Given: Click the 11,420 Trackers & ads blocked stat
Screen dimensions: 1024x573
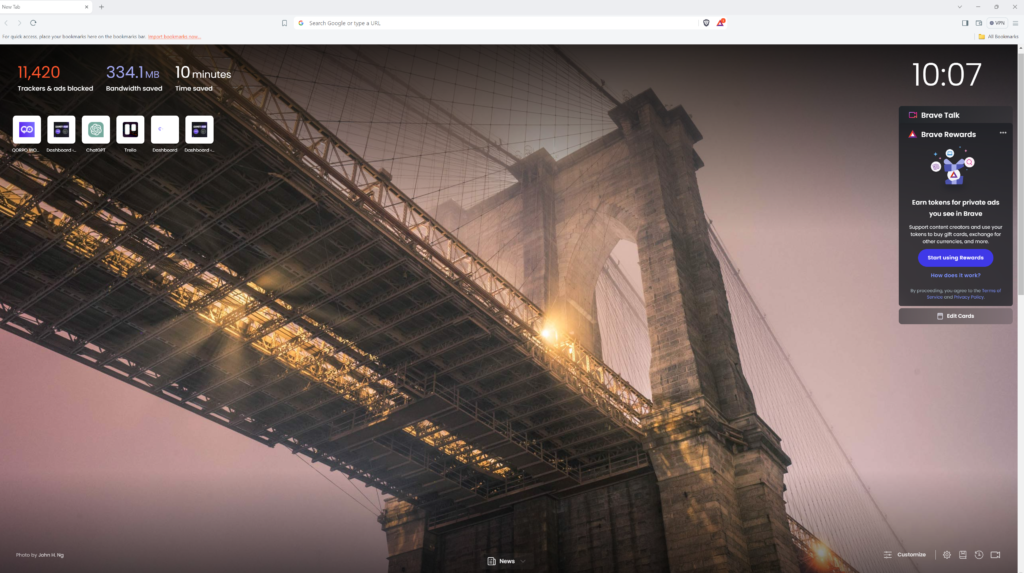Looking at the screenshot, I should (55, 78).
